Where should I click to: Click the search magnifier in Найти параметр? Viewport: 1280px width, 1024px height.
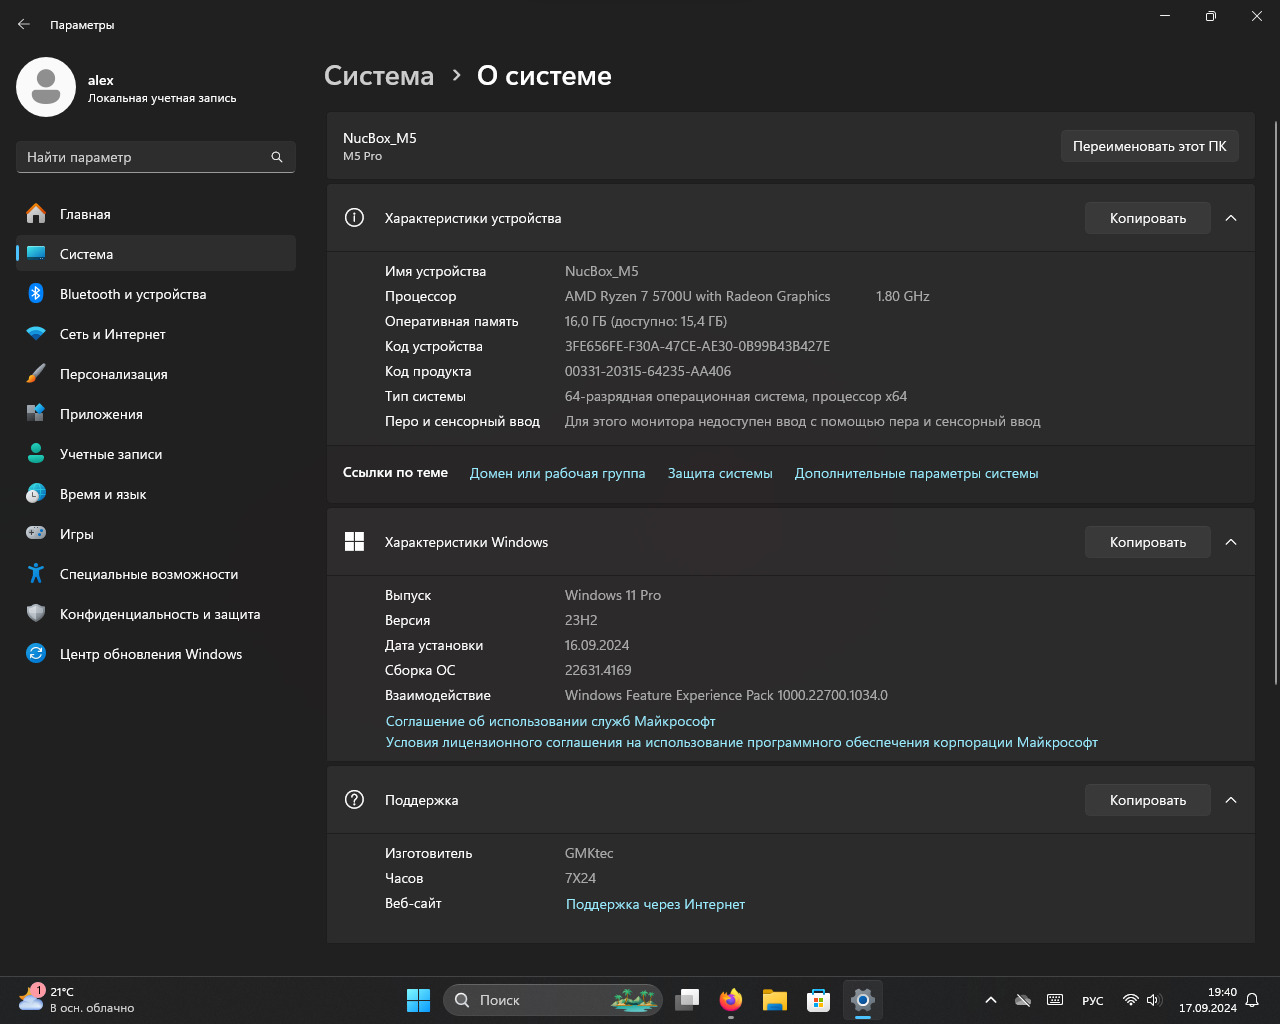coord(277,157)
